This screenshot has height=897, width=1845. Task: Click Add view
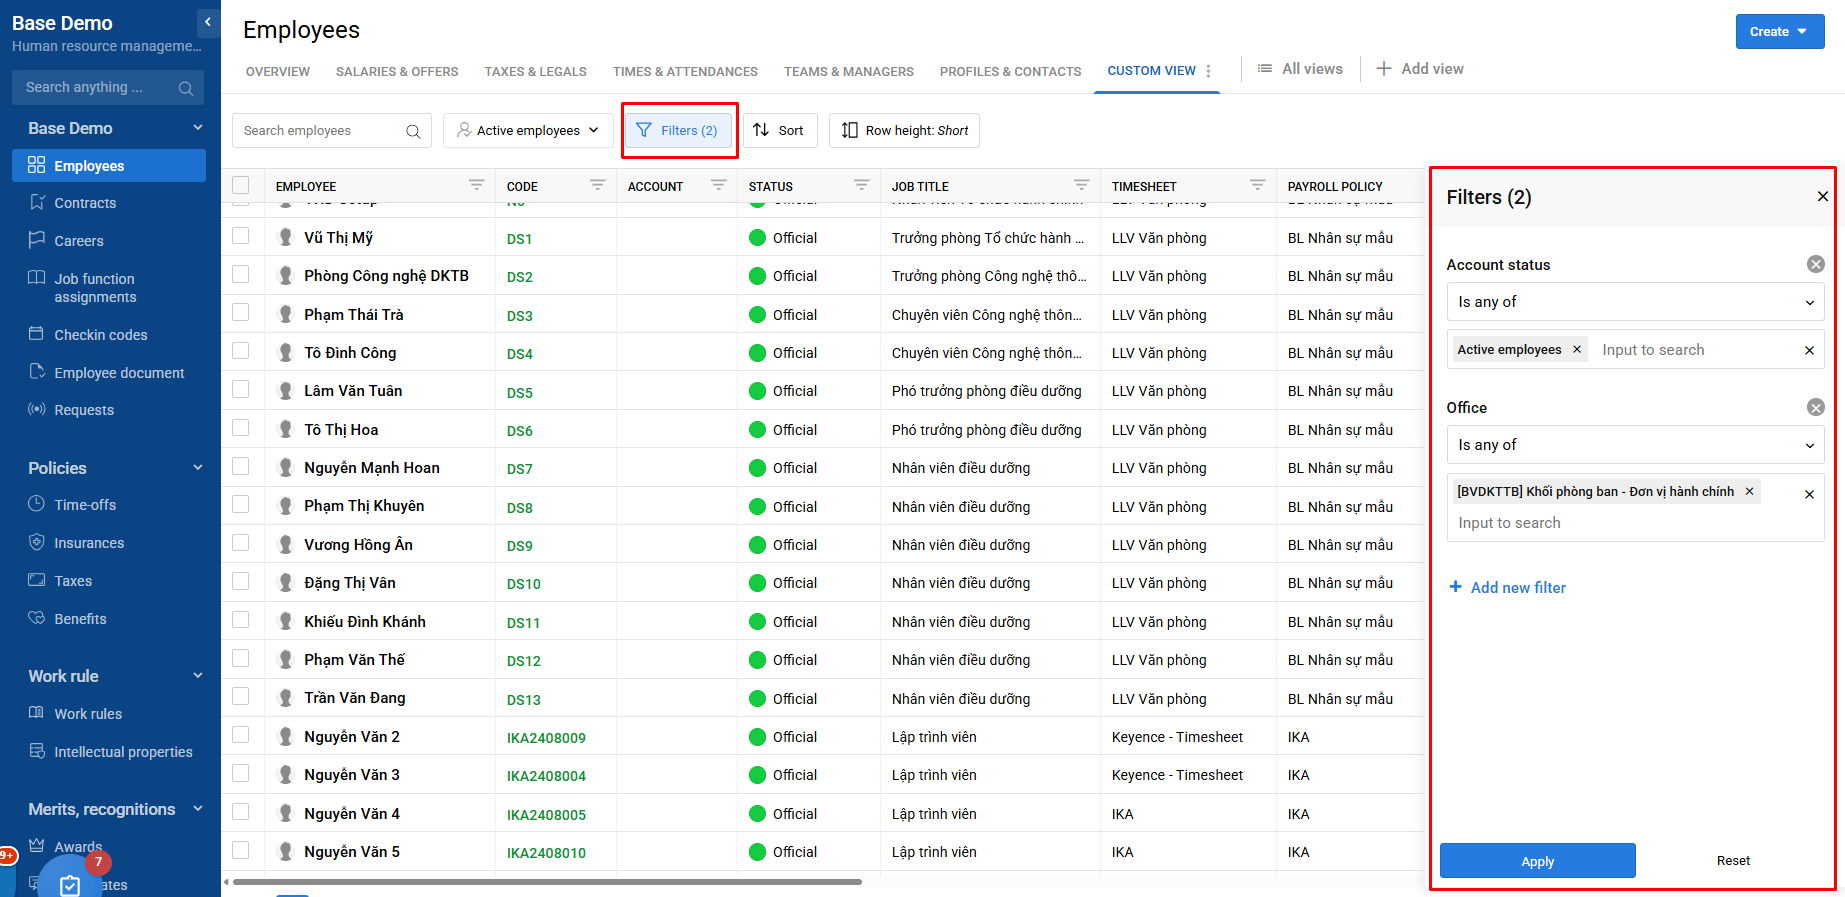pos(1420,69)
